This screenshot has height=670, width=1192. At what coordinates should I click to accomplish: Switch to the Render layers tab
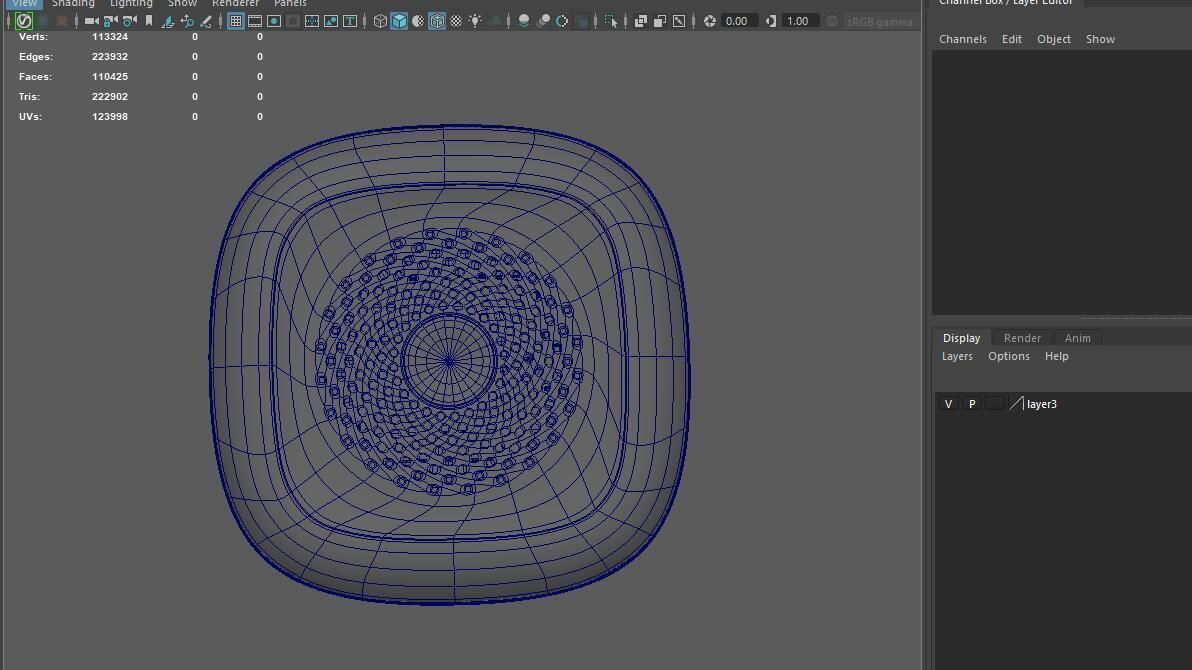click(1022, 338)
